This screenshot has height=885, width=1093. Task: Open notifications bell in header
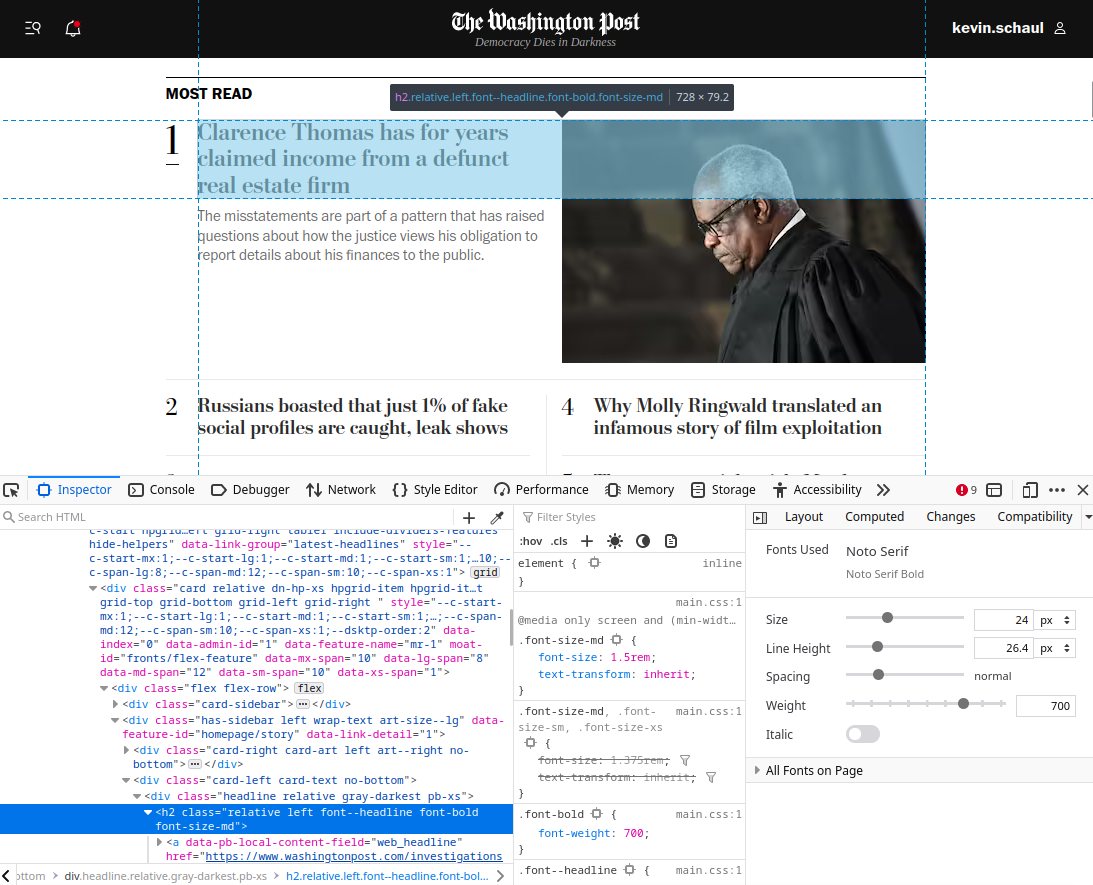[x=72, y=28]
